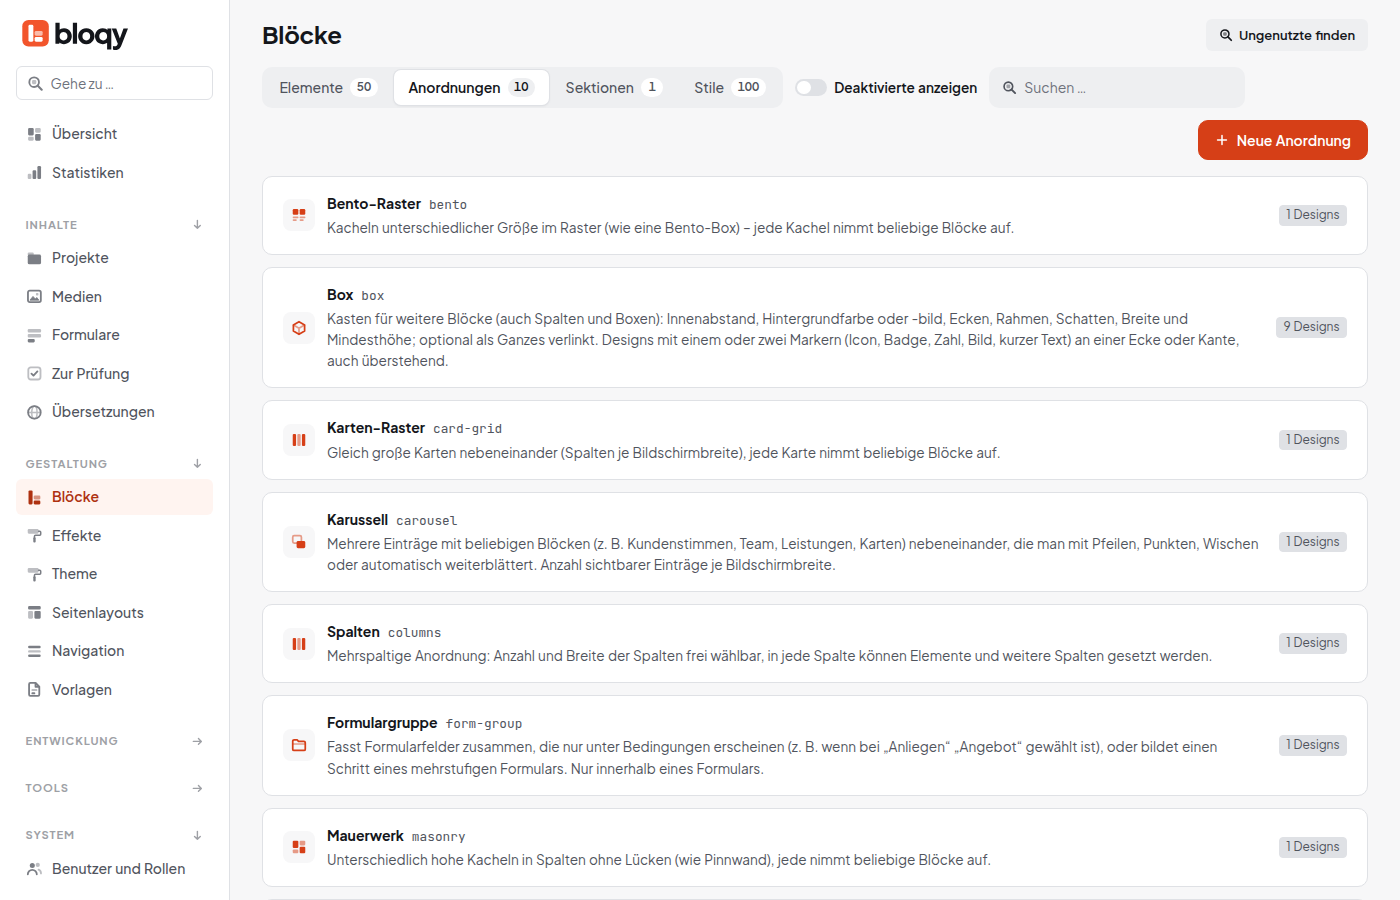This screenshot has height=900, width=1400.
Task: Click the Seitenlayouts layout icon
Action: click(x=34, y=613)
